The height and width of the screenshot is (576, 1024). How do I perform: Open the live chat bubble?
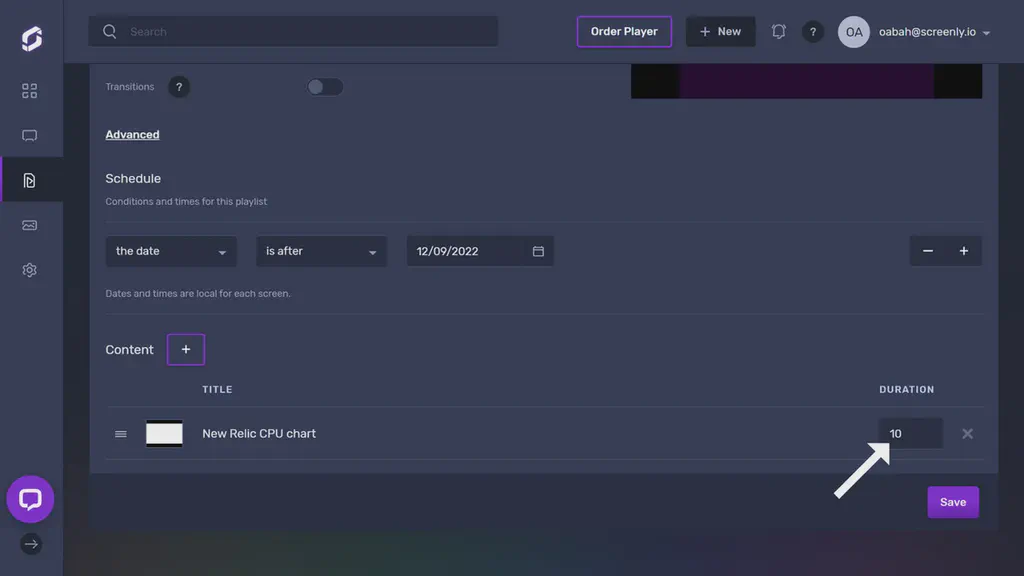click(30, 499)
